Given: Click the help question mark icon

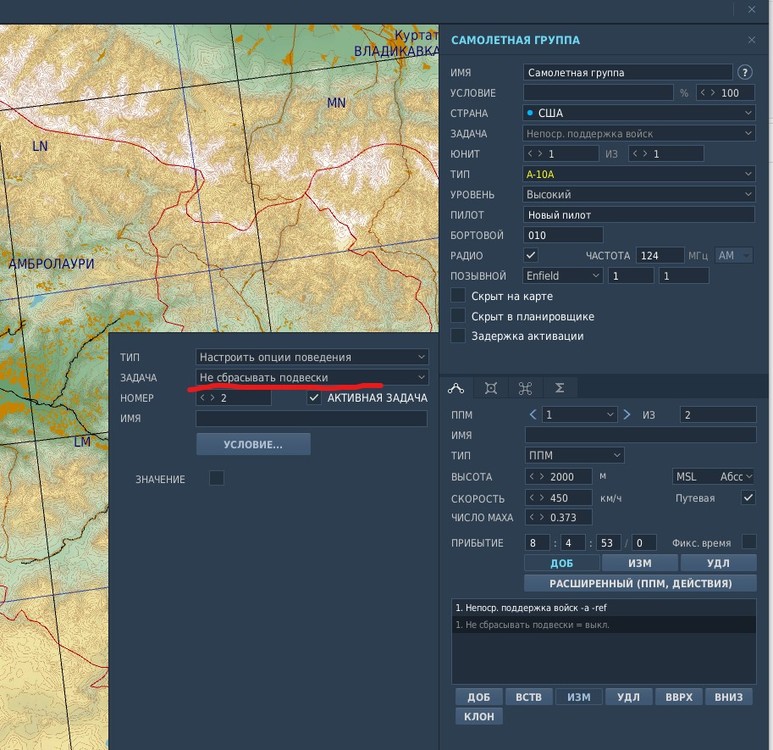Looking at the screenshot, I should pos(744,72).
